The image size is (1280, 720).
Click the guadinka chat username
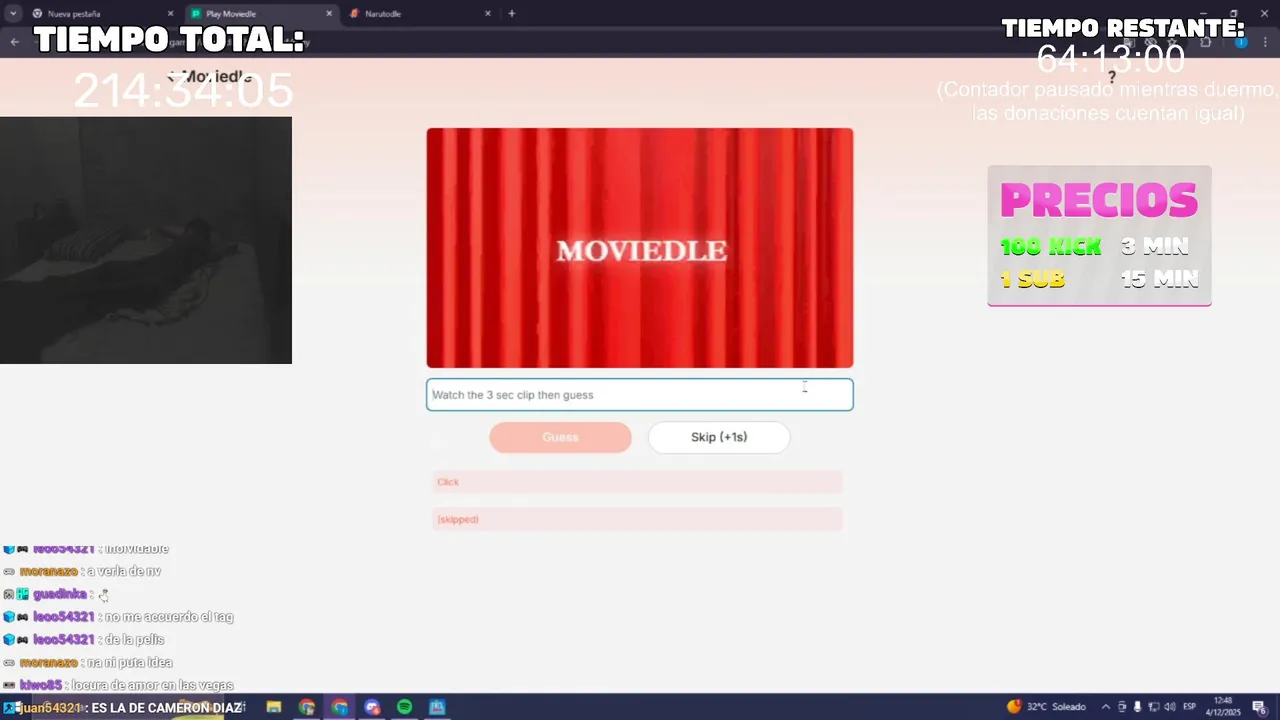tap(60, 594)
